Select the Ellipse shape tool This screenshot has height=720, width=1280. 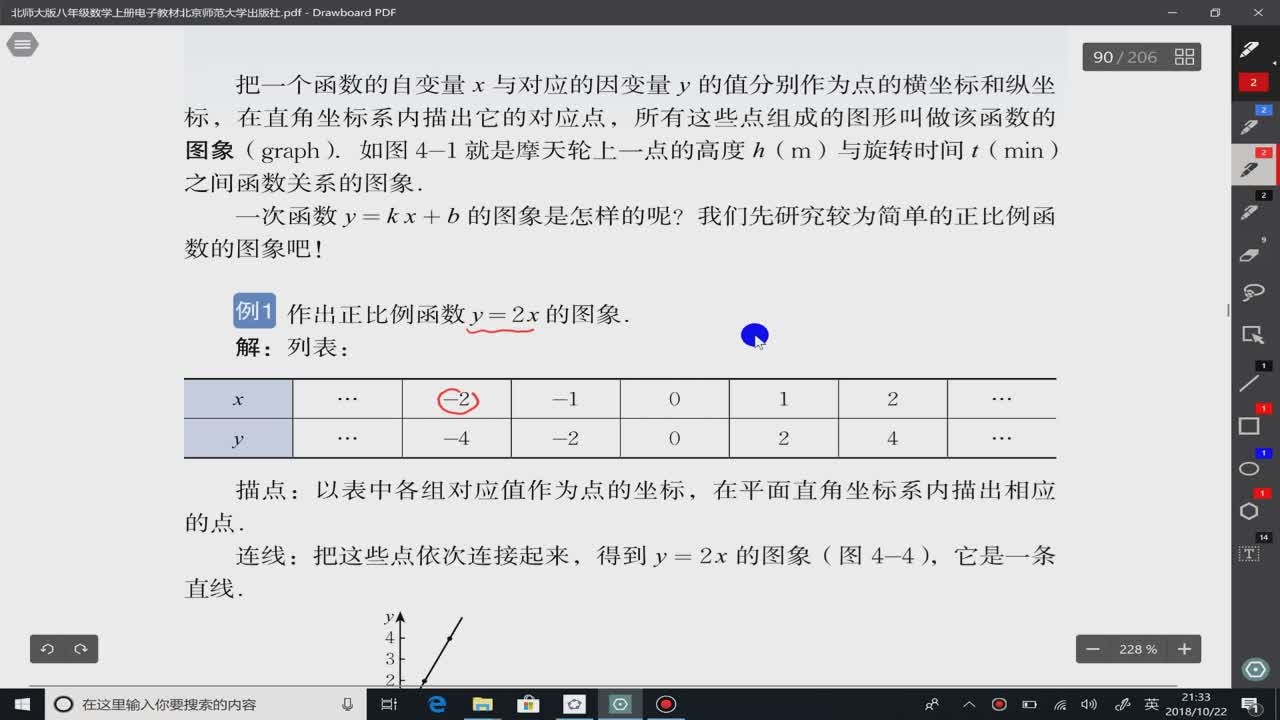(x=1249, y=468)
